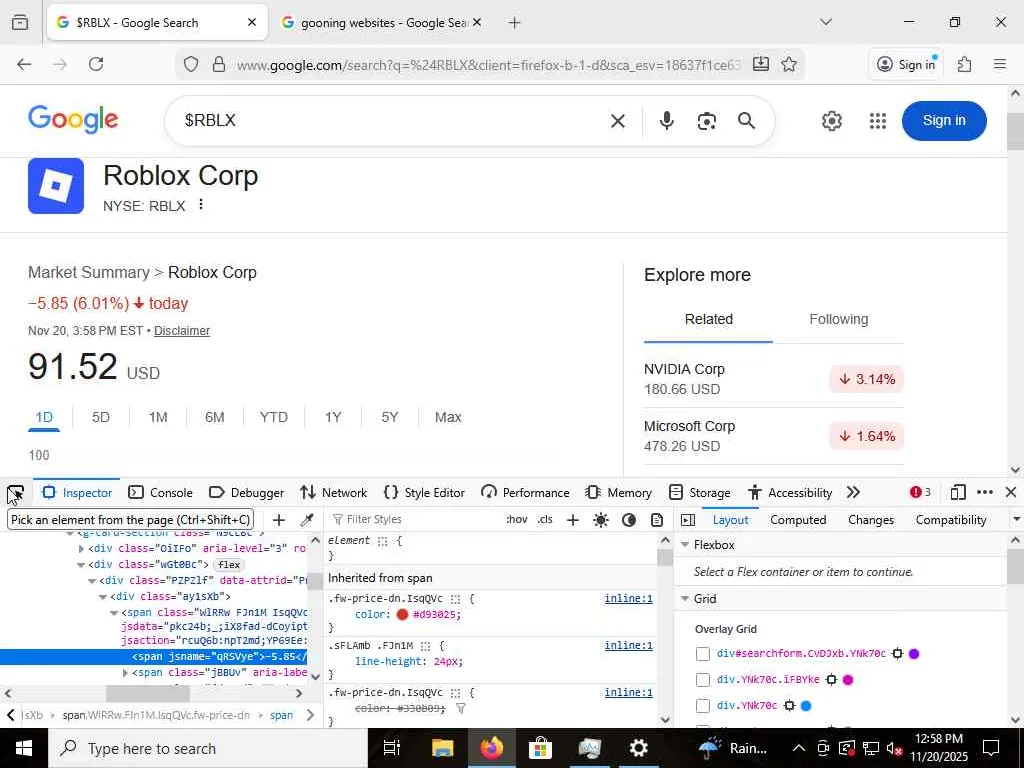Check the overlay box for div.YNk70c

[703, 706]
